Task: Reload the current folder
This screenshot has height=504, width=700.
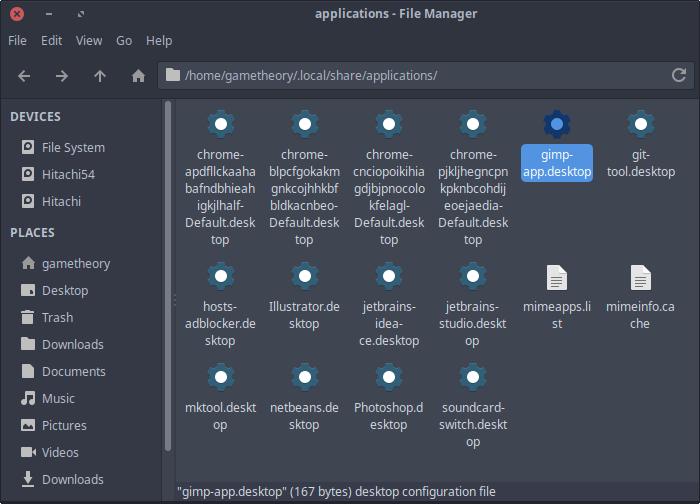Action: (679, 75)
